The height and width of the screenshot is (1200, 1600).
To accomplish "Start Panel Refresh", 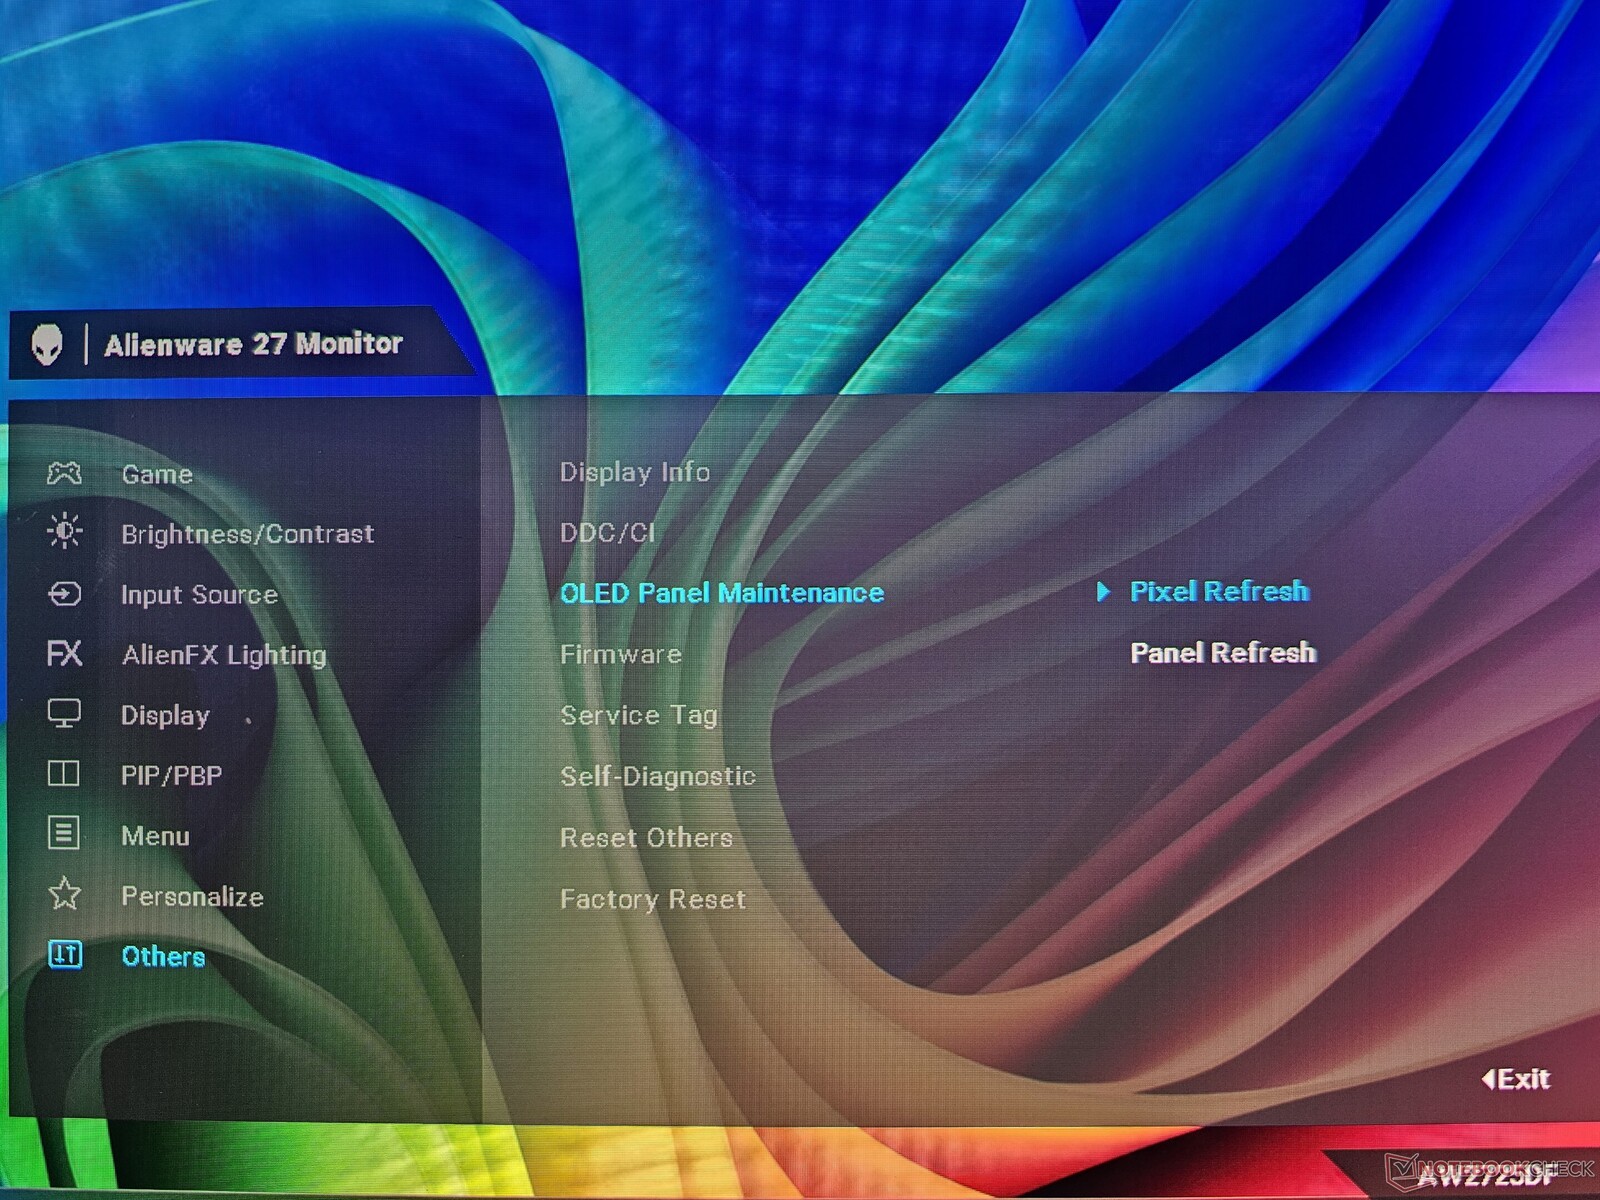I will coord(1223,653).
